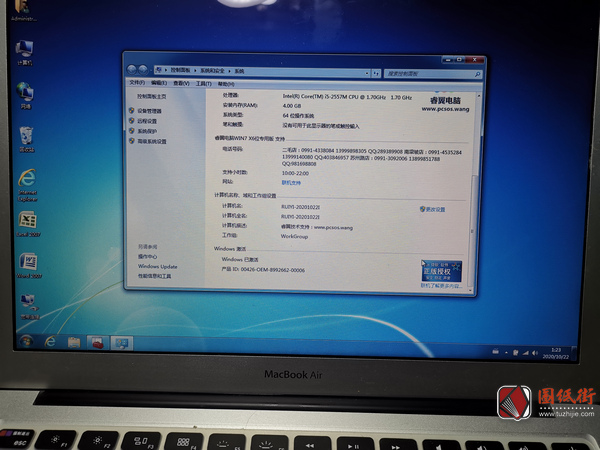Expand arrow after 控制面板 in breadcrumb
Viewport: 600px width, 450px height.
pos(195,70)
